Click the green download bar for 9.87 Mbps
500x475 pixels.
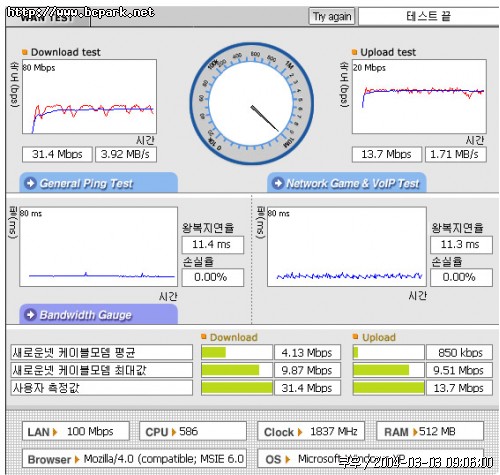tap(230, 370)
